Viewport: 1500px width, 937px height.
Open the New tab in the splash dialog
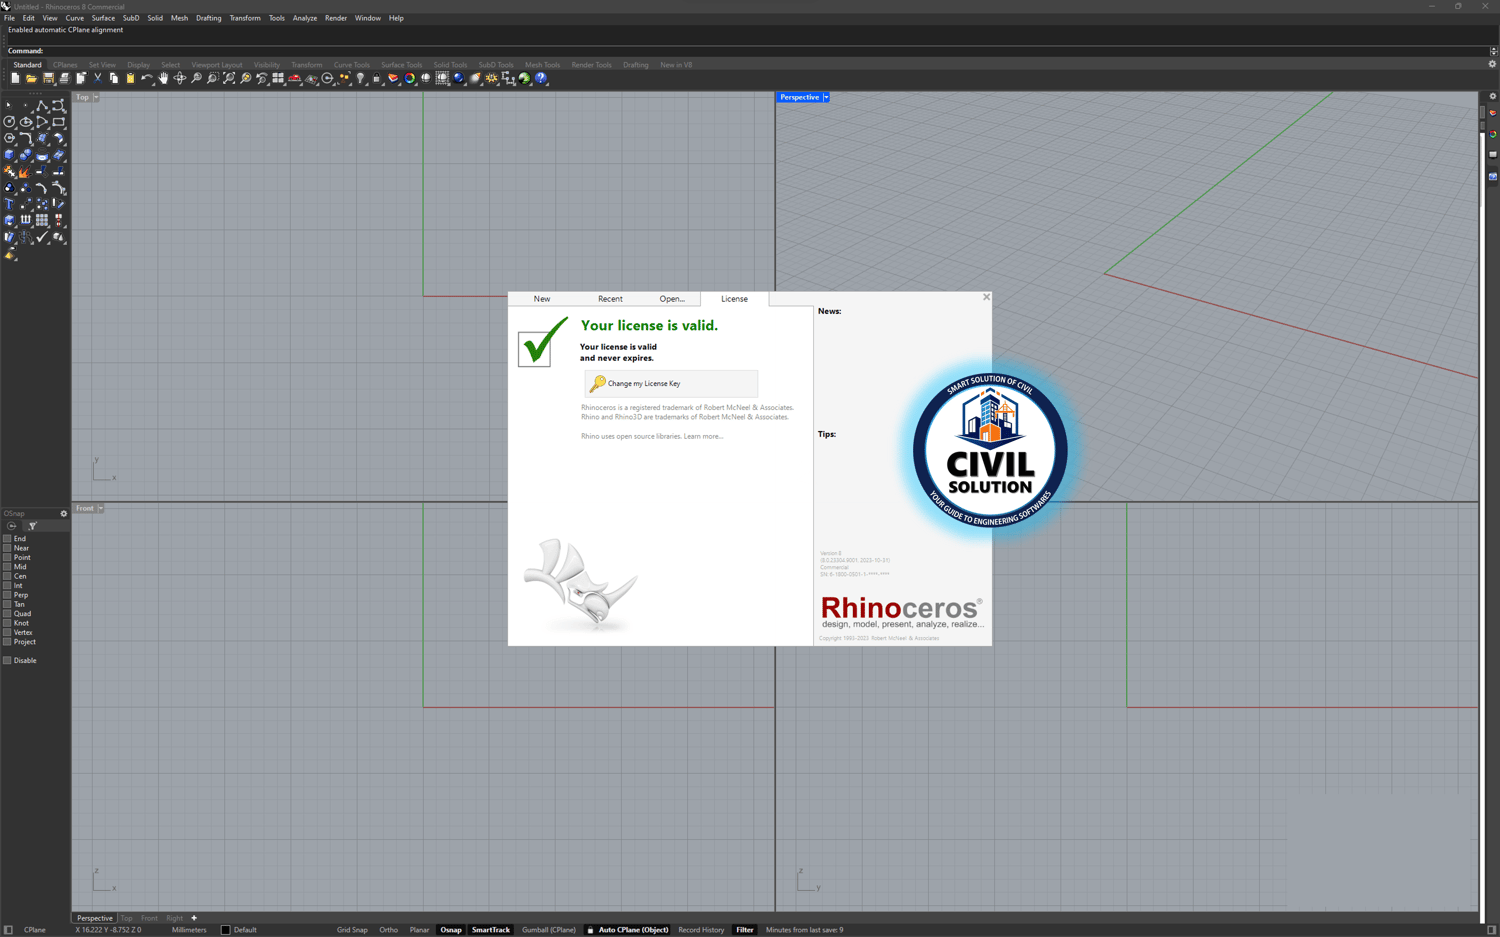tap(542, 299)
